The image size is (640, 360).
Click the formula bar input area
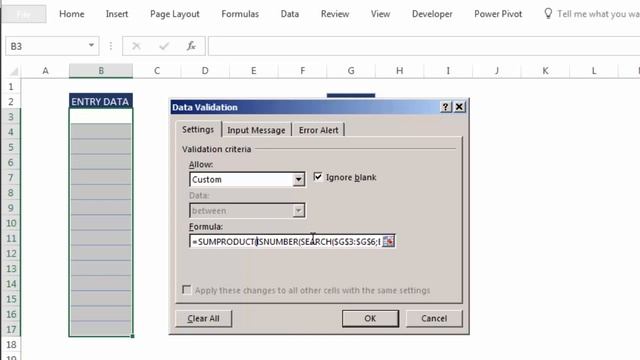tap(424, 46)
